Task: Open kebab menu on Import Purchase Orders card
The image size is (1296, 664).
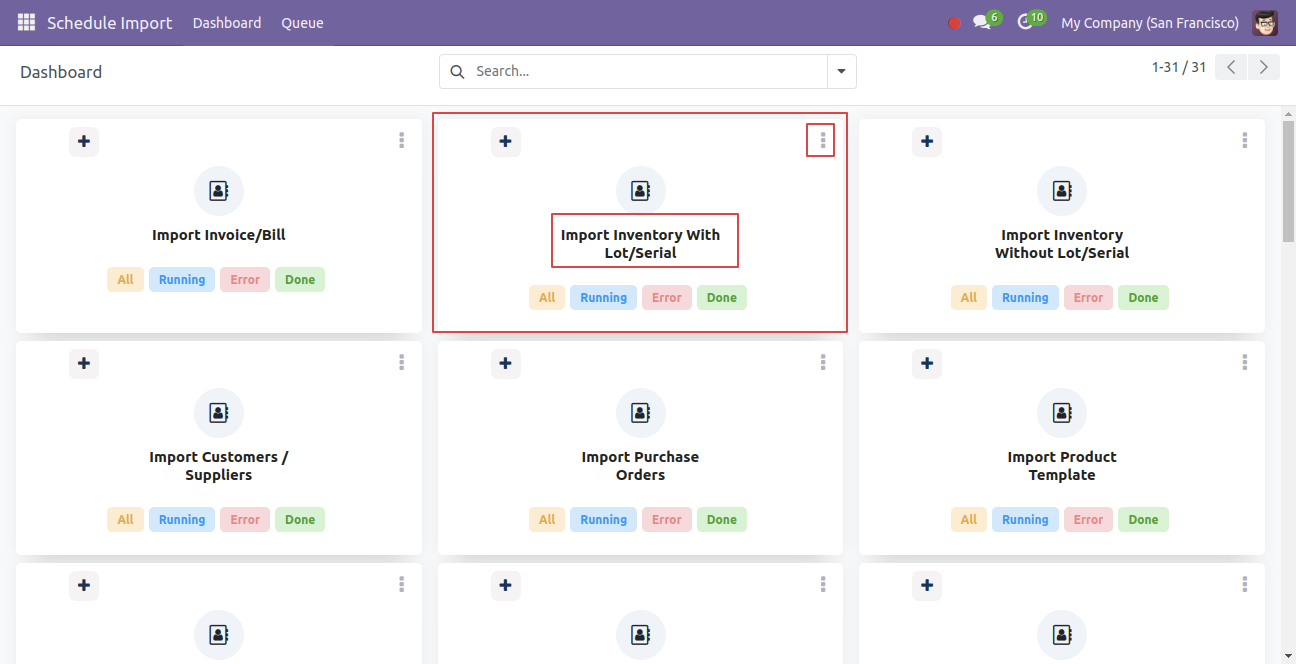Action: coord(823,363)
